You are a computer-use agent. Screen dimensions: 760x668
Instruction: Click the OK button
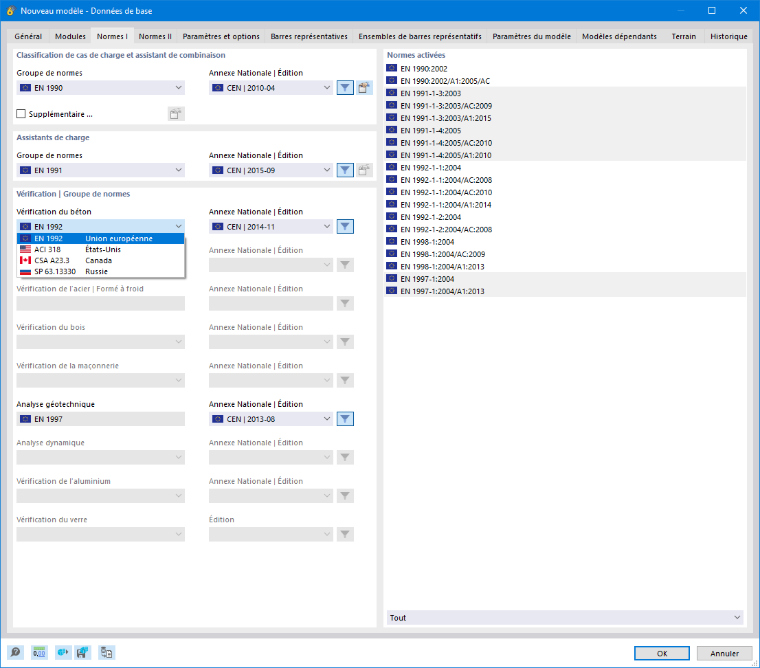pyautogui.click(x=662, y=653)
